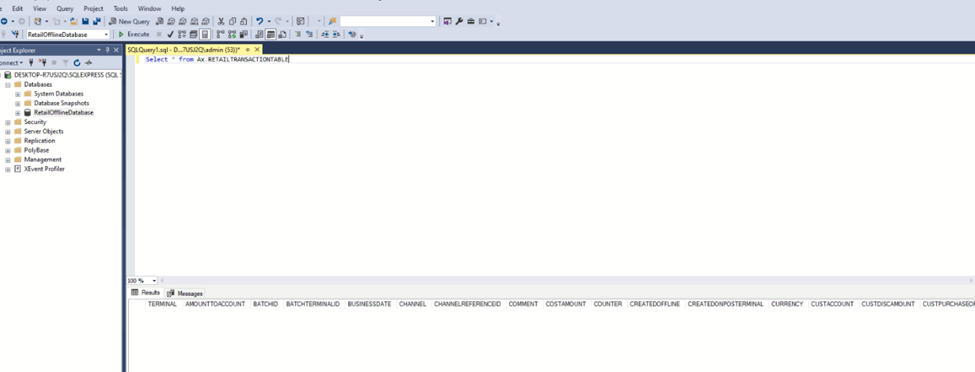
Task: Click the Parse checkmark icon next to Execute
Action: pos(170,34)
